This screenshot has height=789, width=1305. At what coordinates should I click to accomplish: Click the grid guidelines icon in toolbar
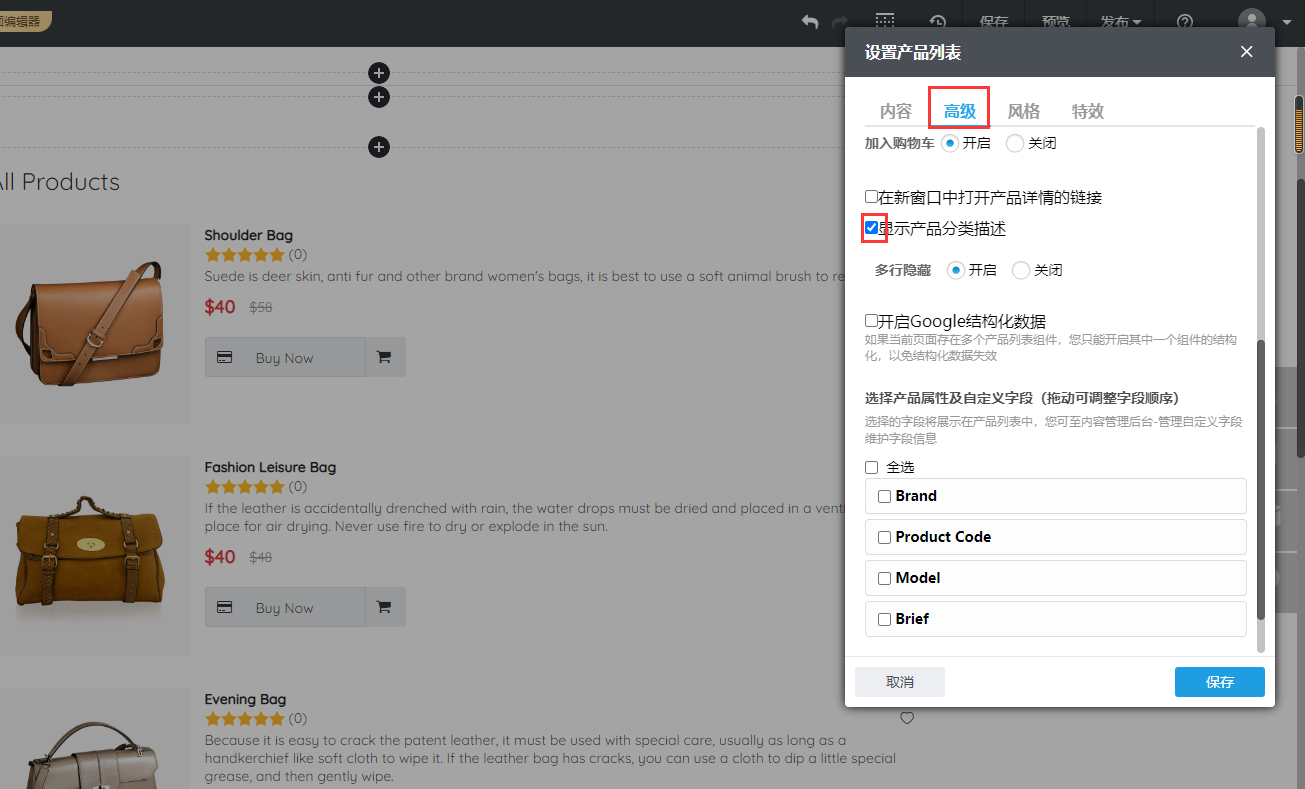click(x=885, y=22)
